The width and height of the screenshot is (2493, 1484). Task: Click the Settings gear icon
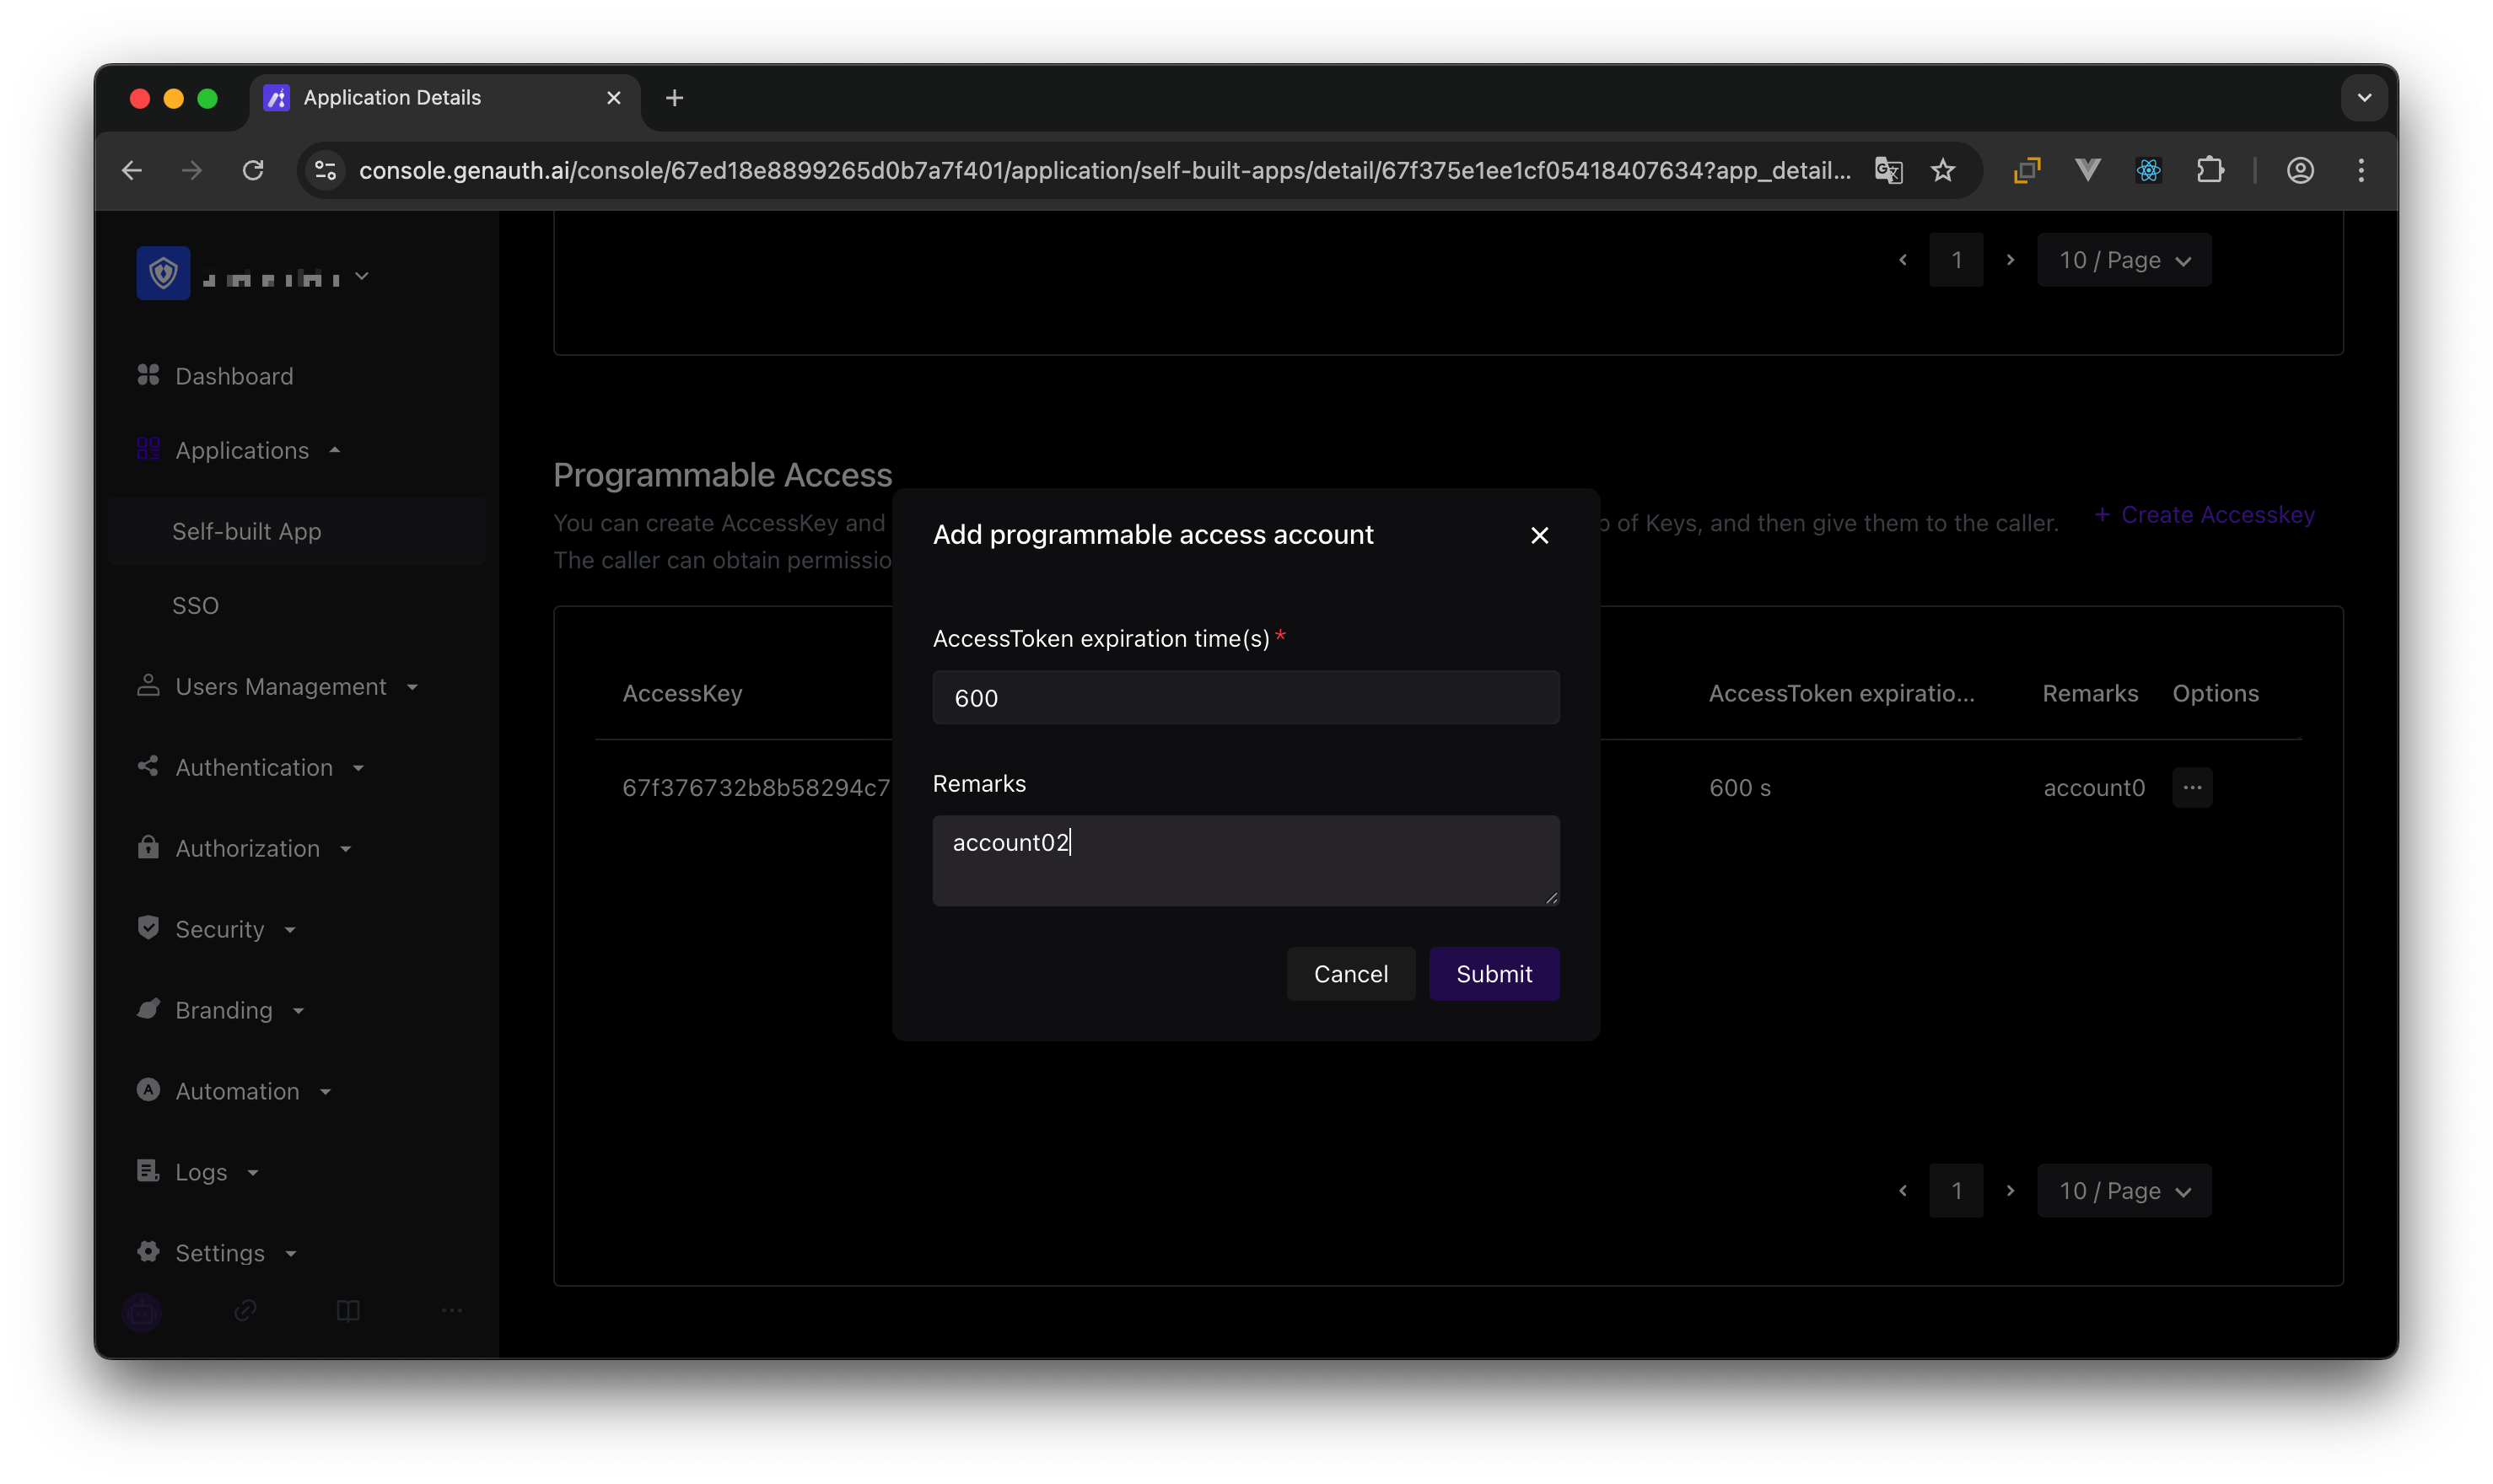pos(148,1252)
